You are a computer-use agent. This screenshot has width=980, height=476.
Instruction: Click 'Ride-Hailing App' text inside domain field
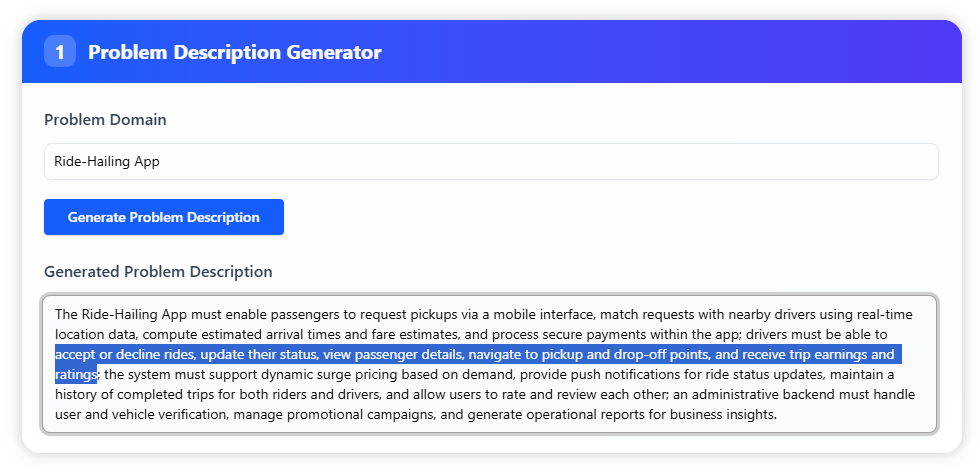coord(107,161)
